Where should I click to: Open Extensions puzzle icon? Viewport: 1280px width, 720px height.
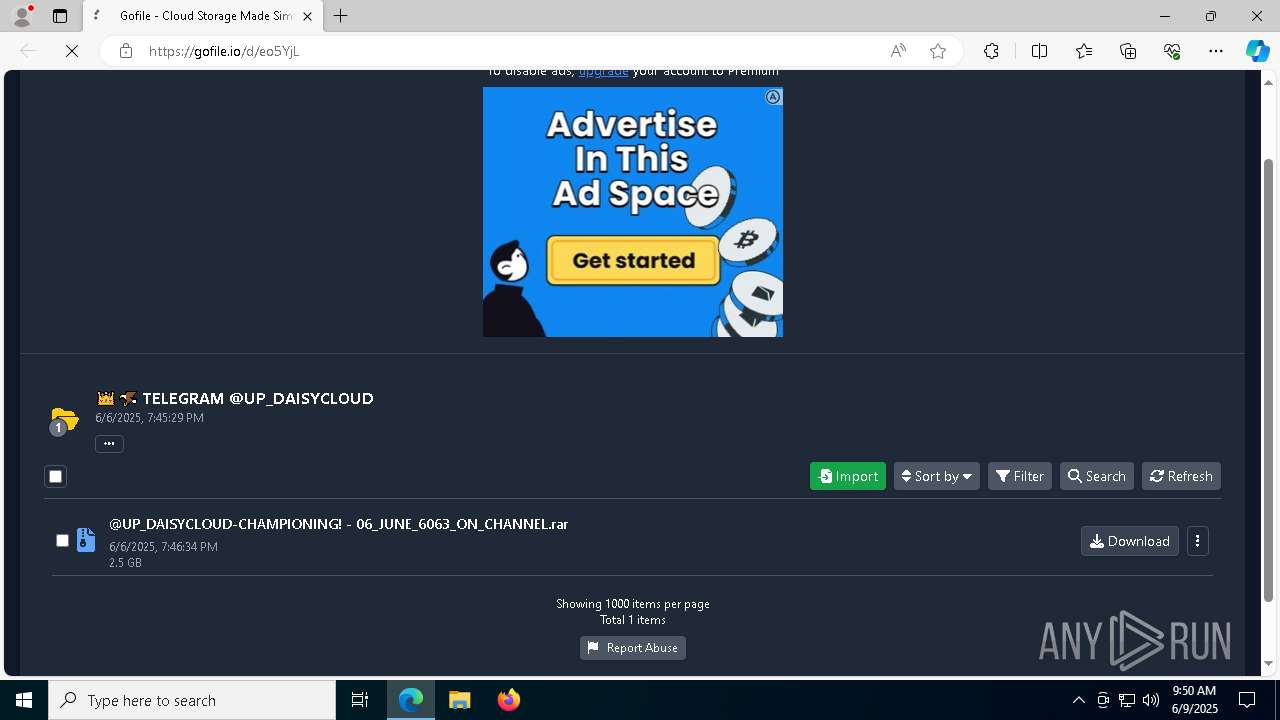click(991, 51)
